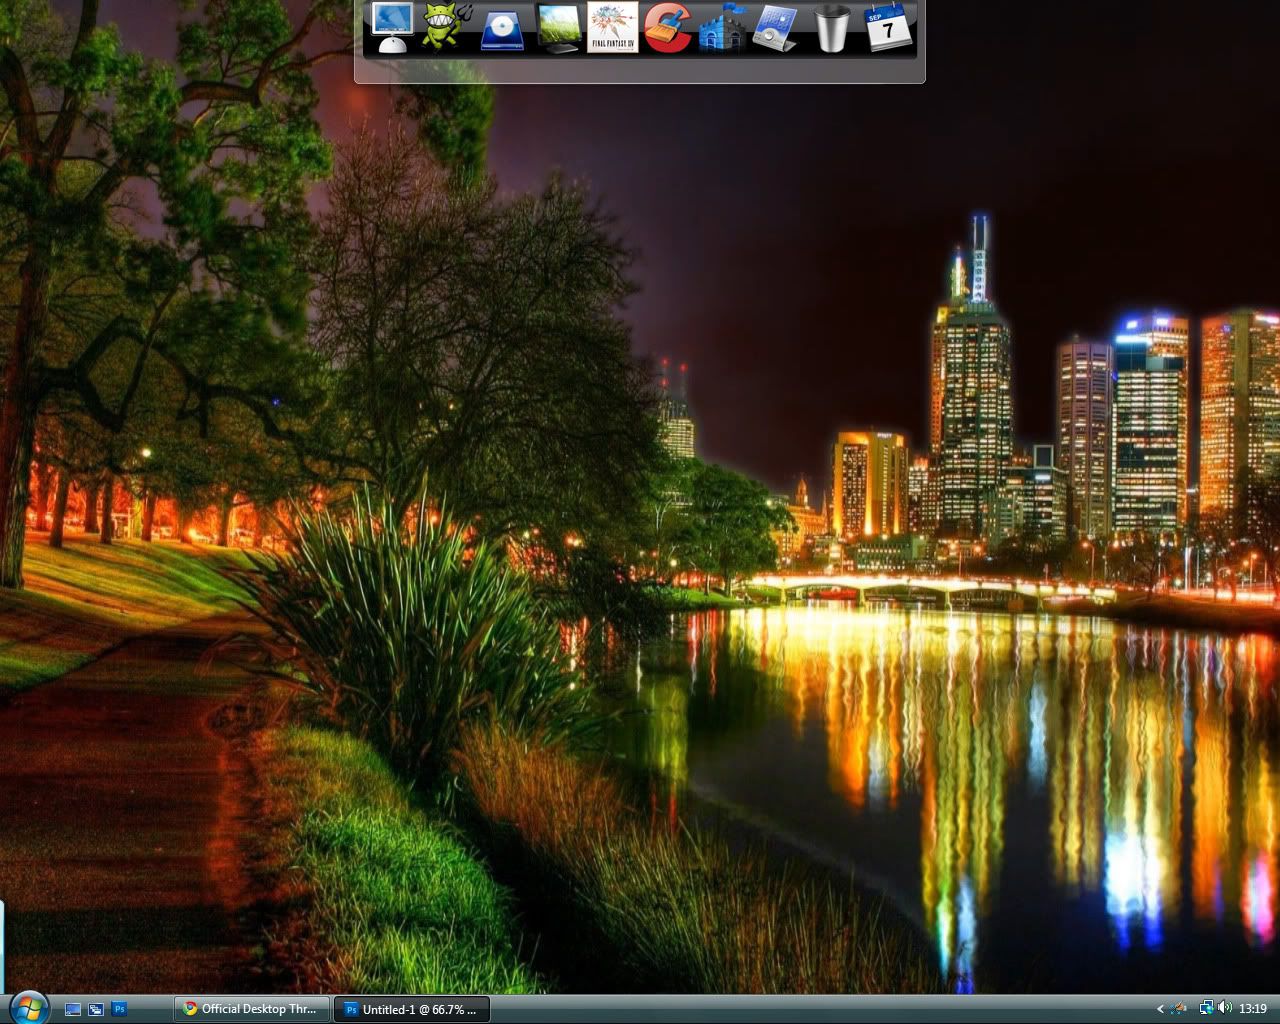Launch Photoshop from the Quick Launch bar

pyautogui.click(x=119, y=1010)
